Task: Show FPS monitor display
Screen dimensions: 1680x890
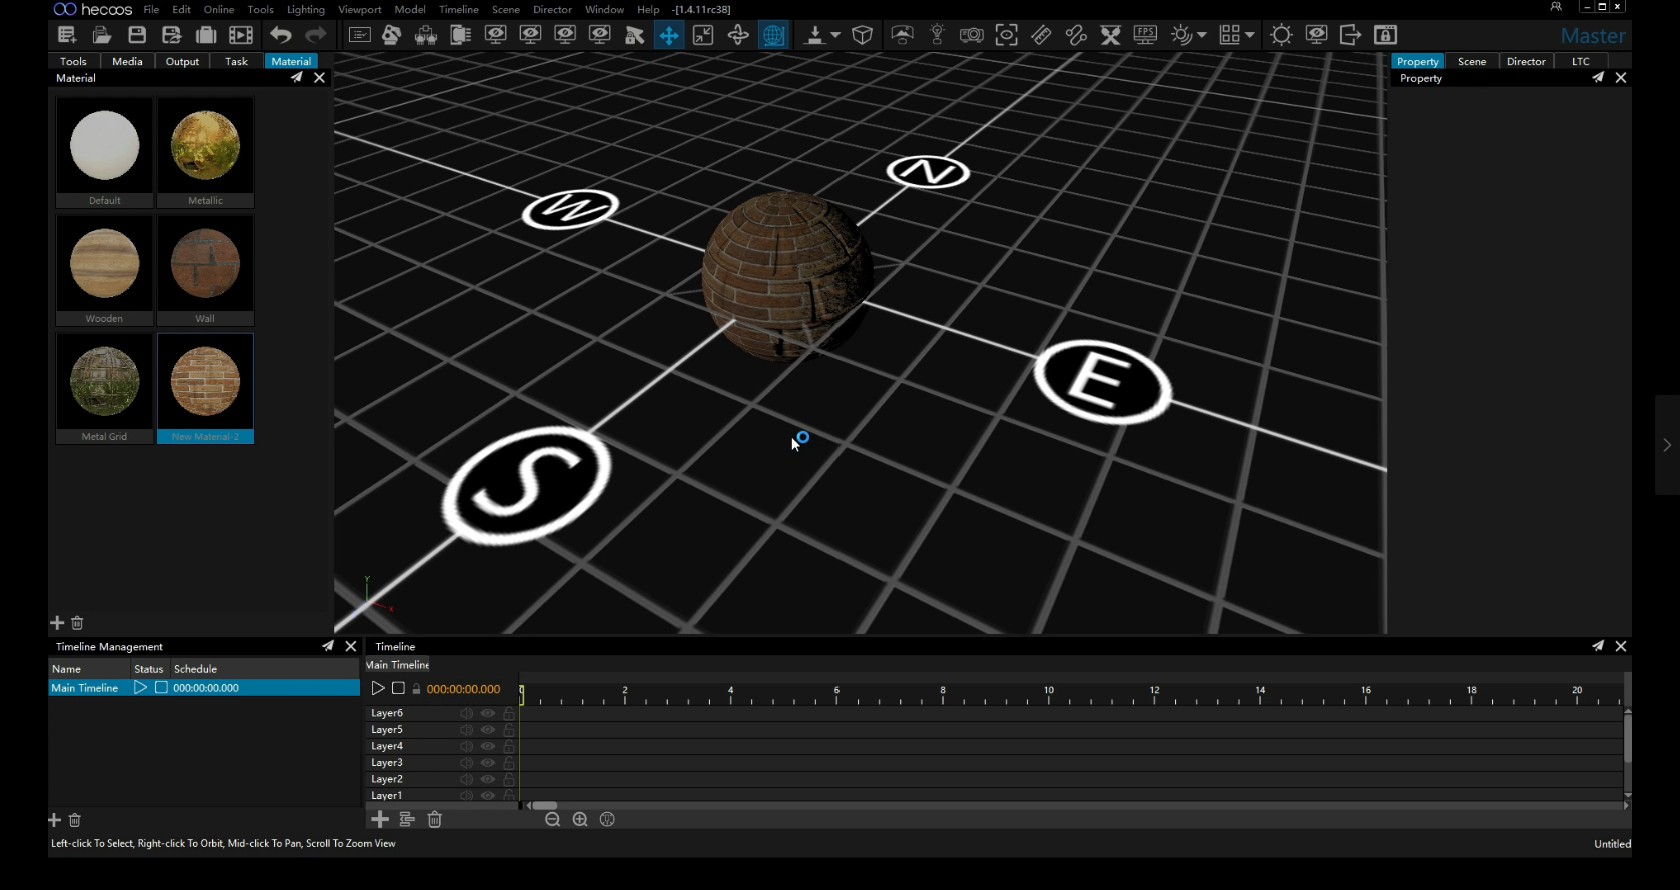Action: point(1145,35)
